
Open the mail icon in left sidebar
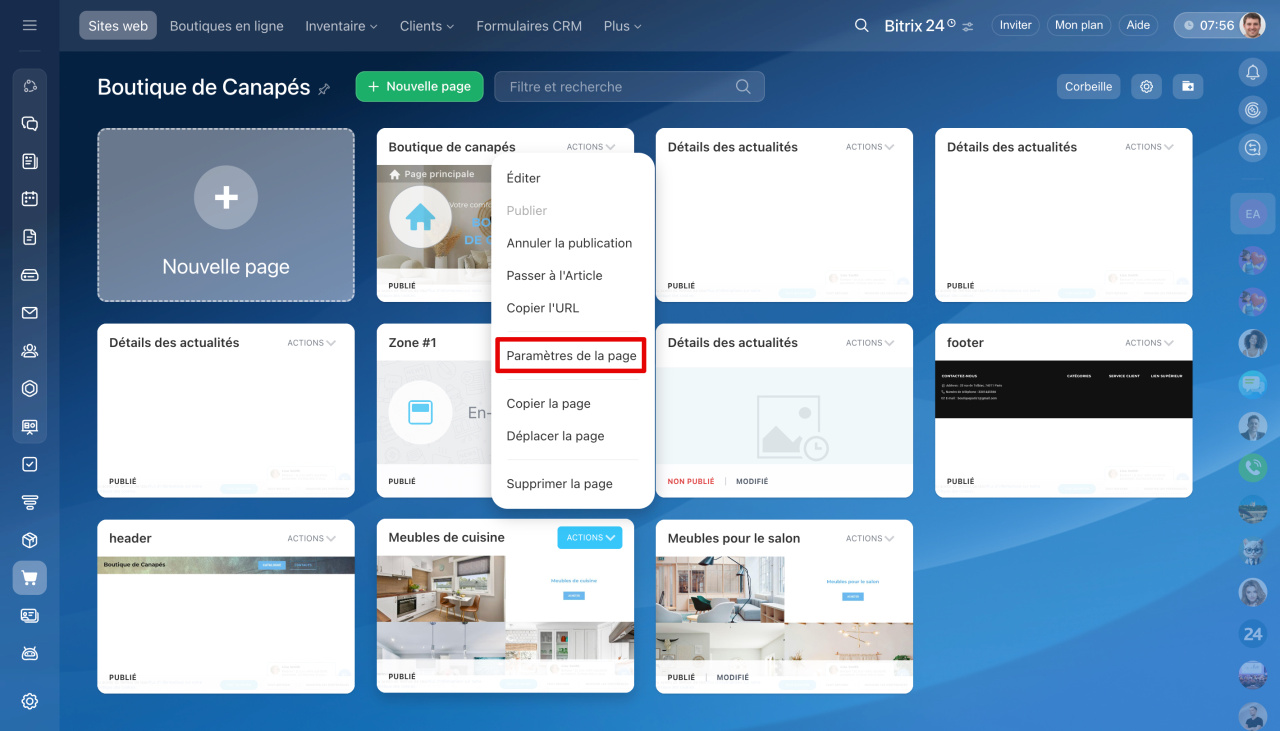point(30,313)
